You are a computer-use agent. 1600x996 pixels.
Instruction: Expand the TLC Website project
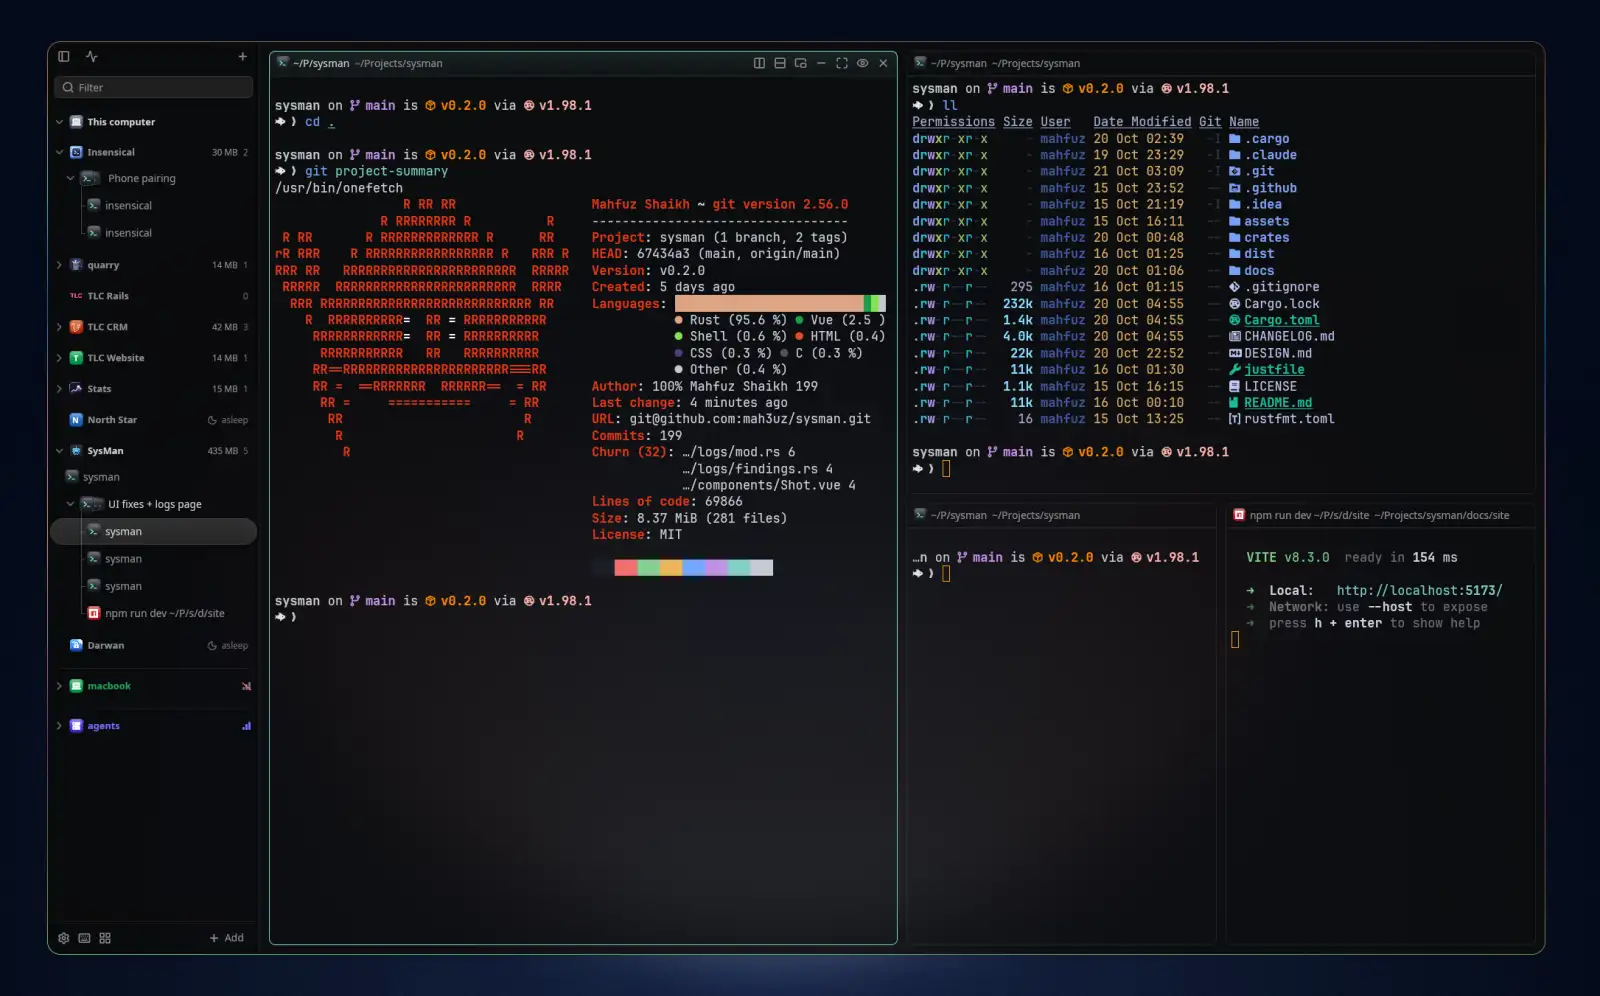[x=60, y=358]
